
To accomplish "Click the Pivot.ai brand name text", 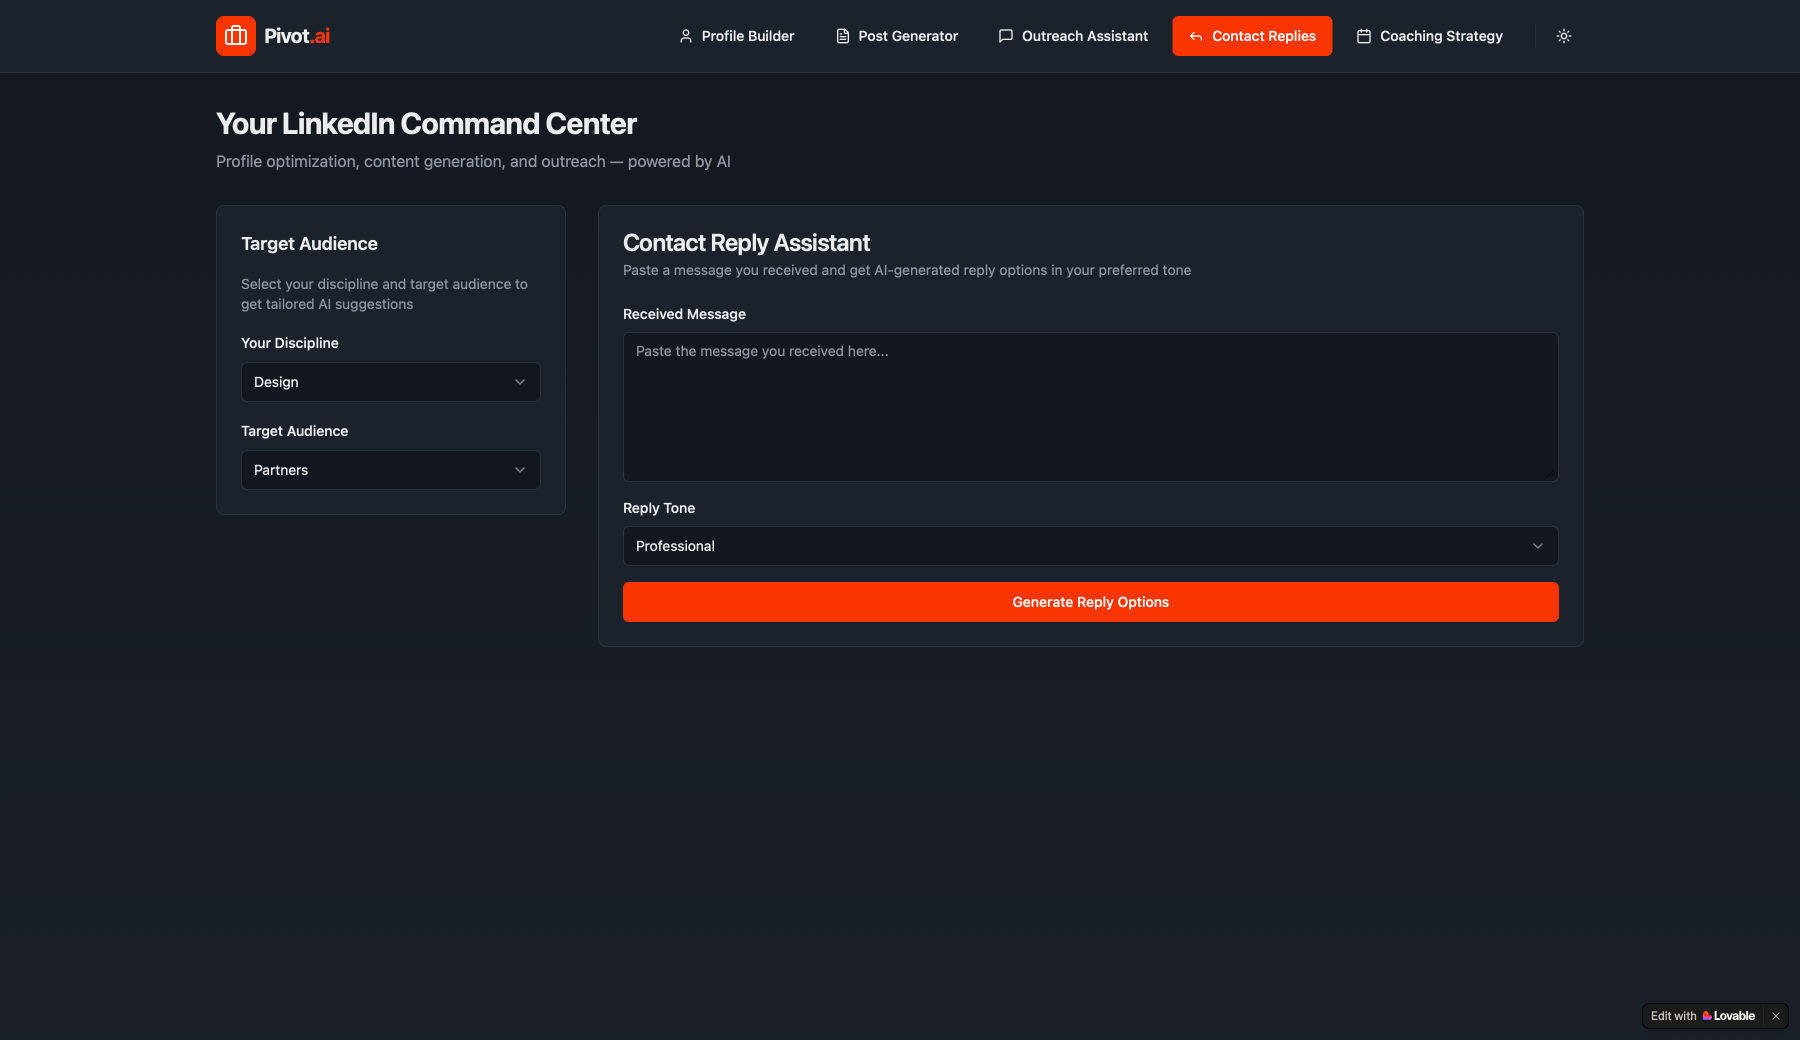I will click(297, 36).
